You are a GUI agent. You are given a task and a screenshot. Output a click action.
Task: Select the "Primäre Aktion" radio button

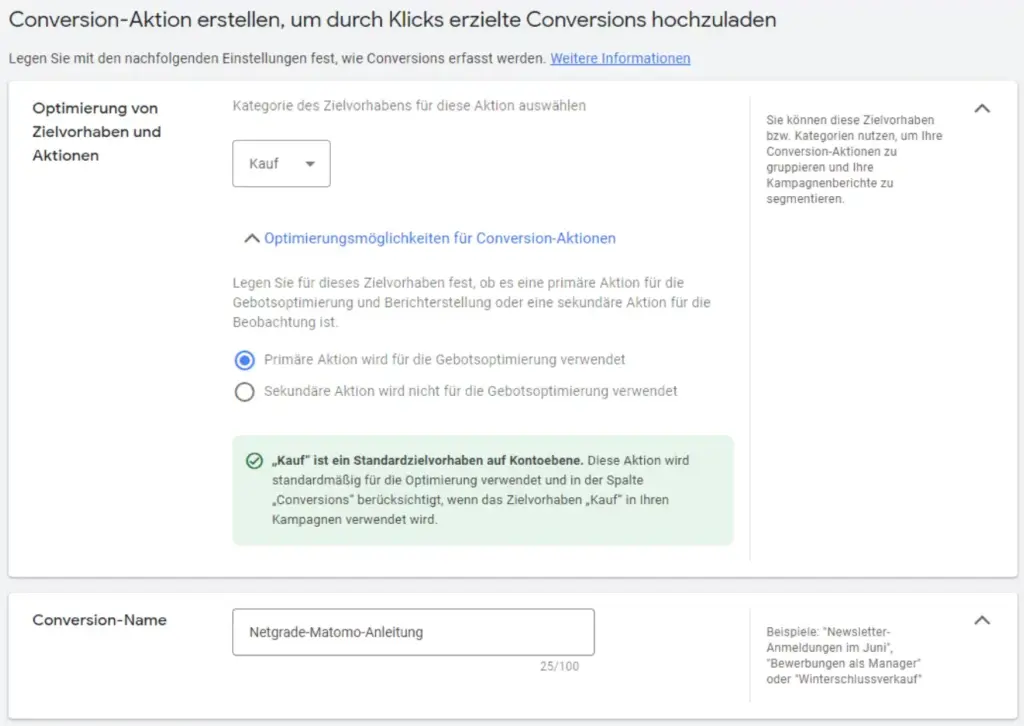point(244,360)
